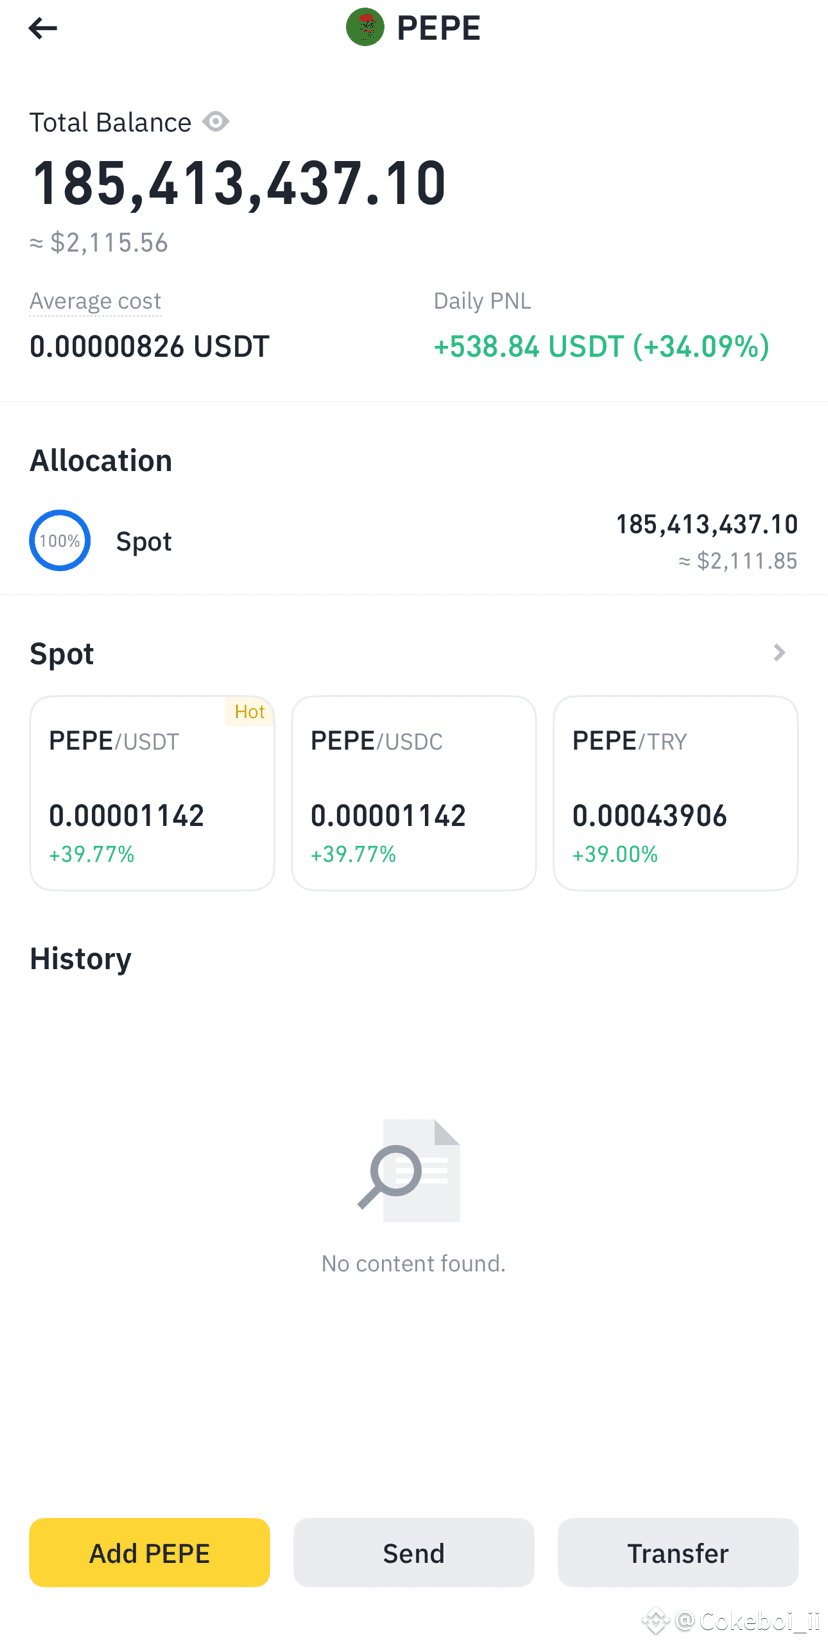Tap the PEPE coin logo icon
Viewport: 828px width, 1646px height.
point(365,27)
